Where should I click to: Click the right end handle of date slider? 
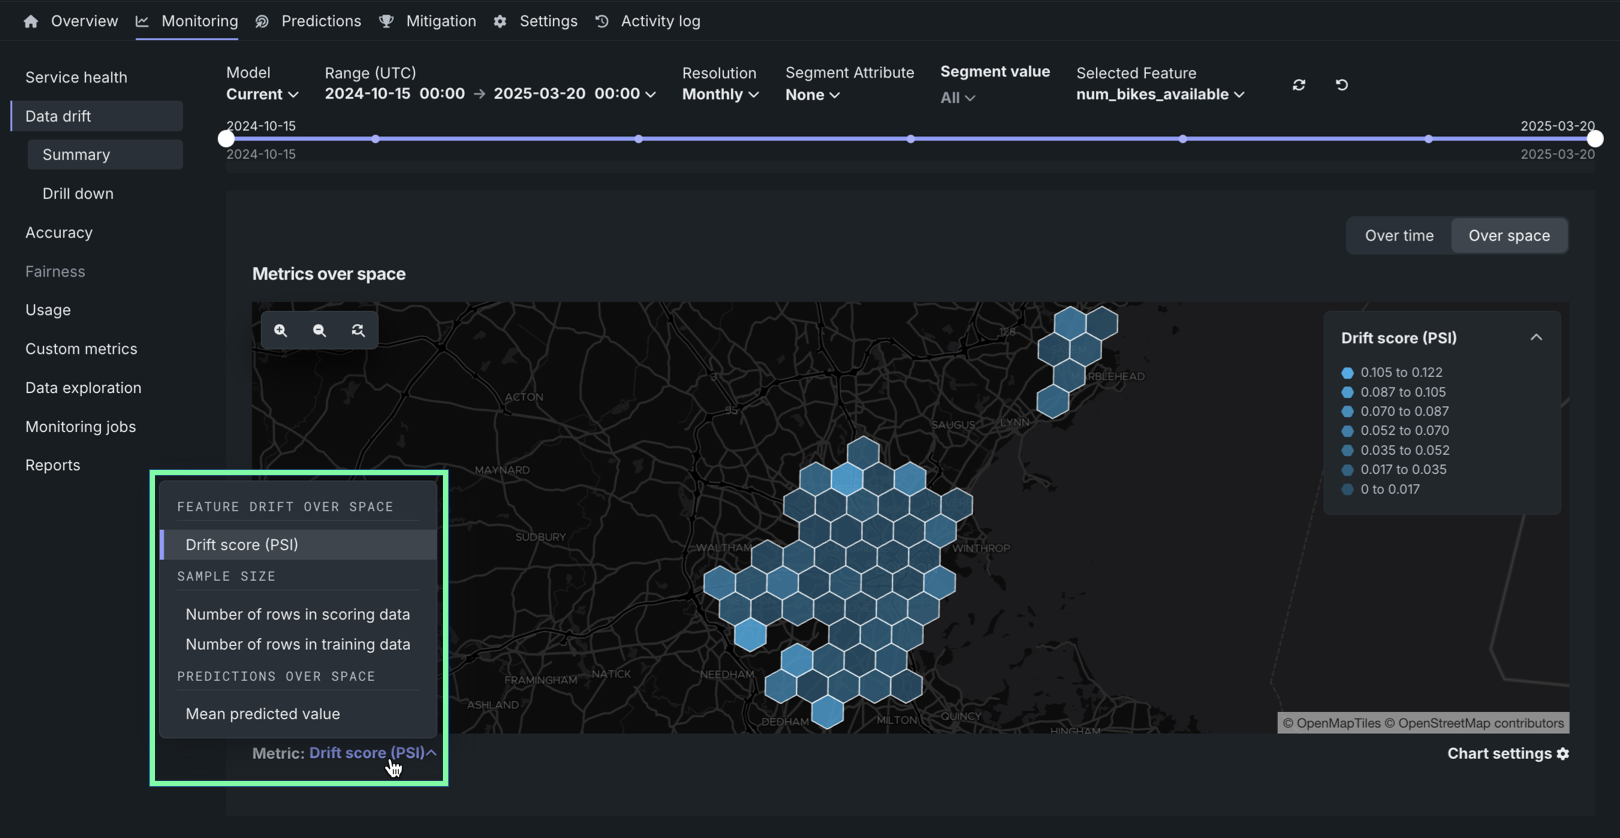[1595, 139]
